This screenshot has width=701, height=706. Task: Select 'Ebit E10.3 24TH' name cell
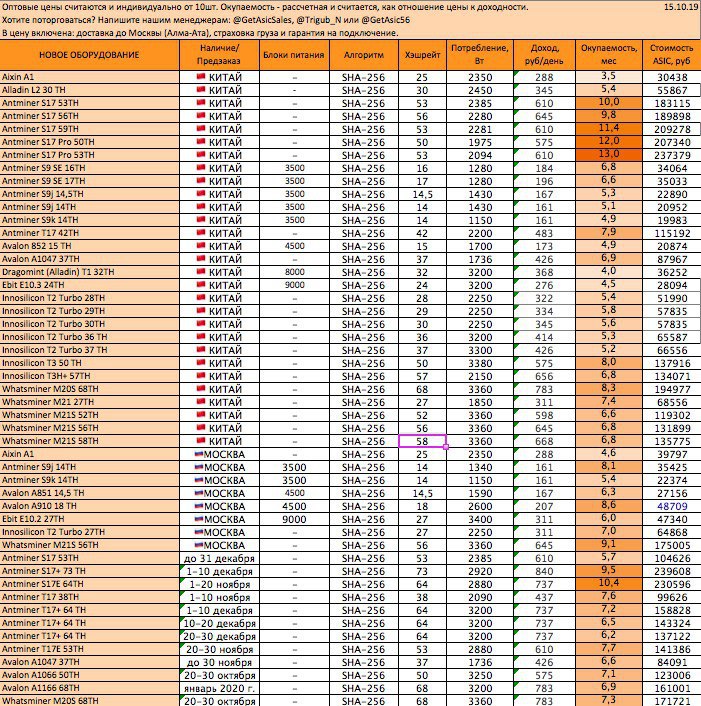click(x=90, y=285)
